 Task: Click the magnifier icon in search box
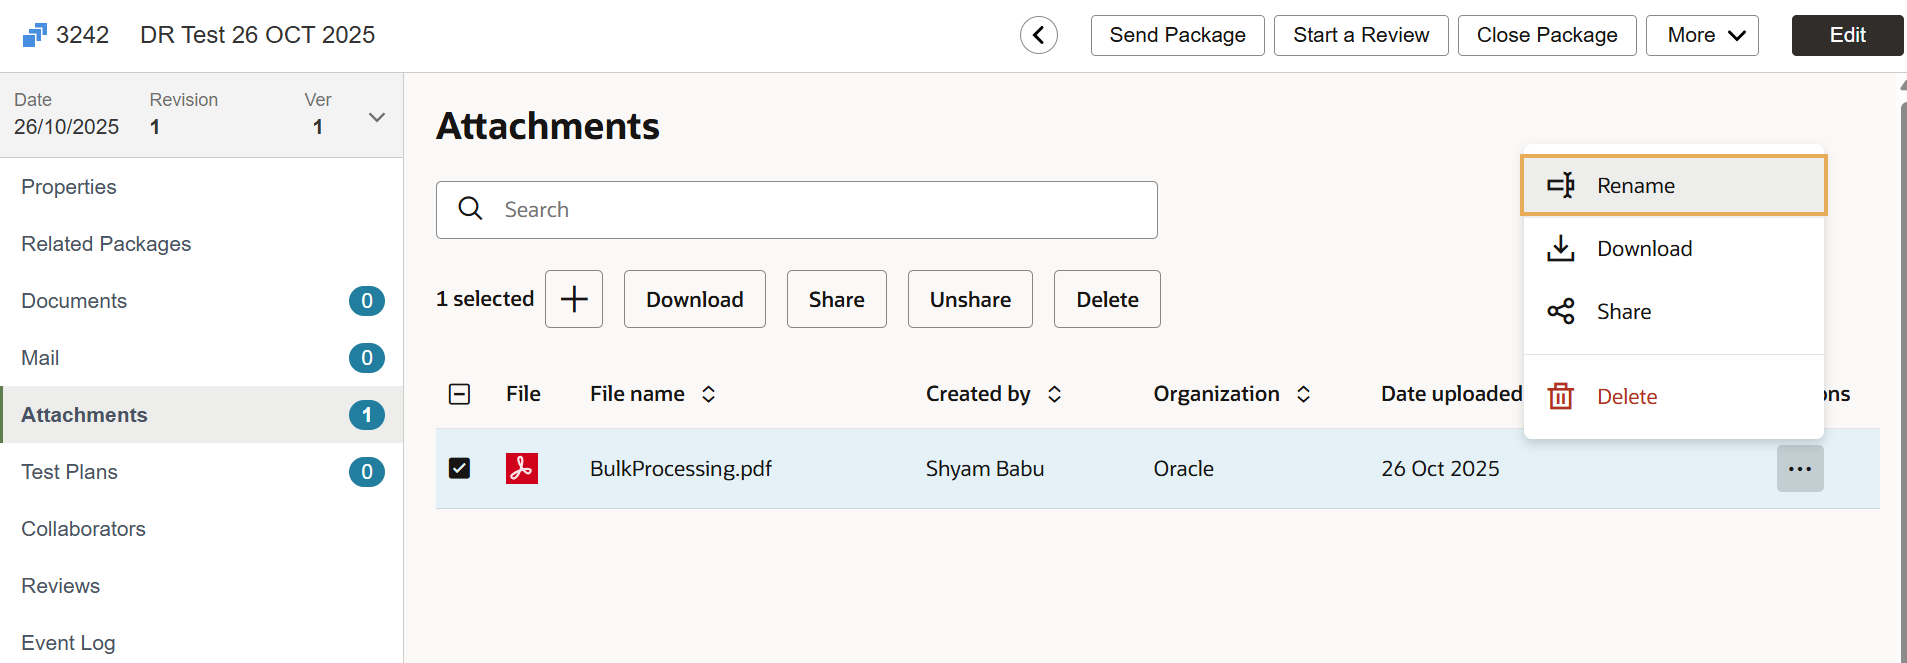[x=470, y=209]
